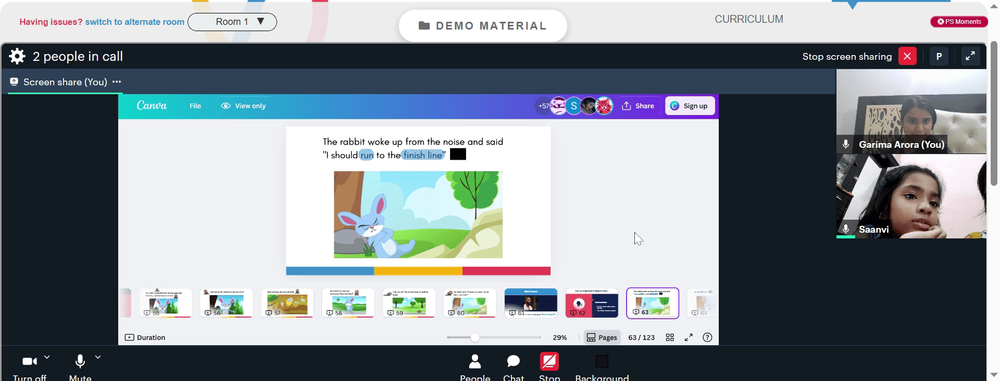The width and height of the screenshot is (1000, 381).
Task: Click the Canva Share button
Action: click(638, 106)
